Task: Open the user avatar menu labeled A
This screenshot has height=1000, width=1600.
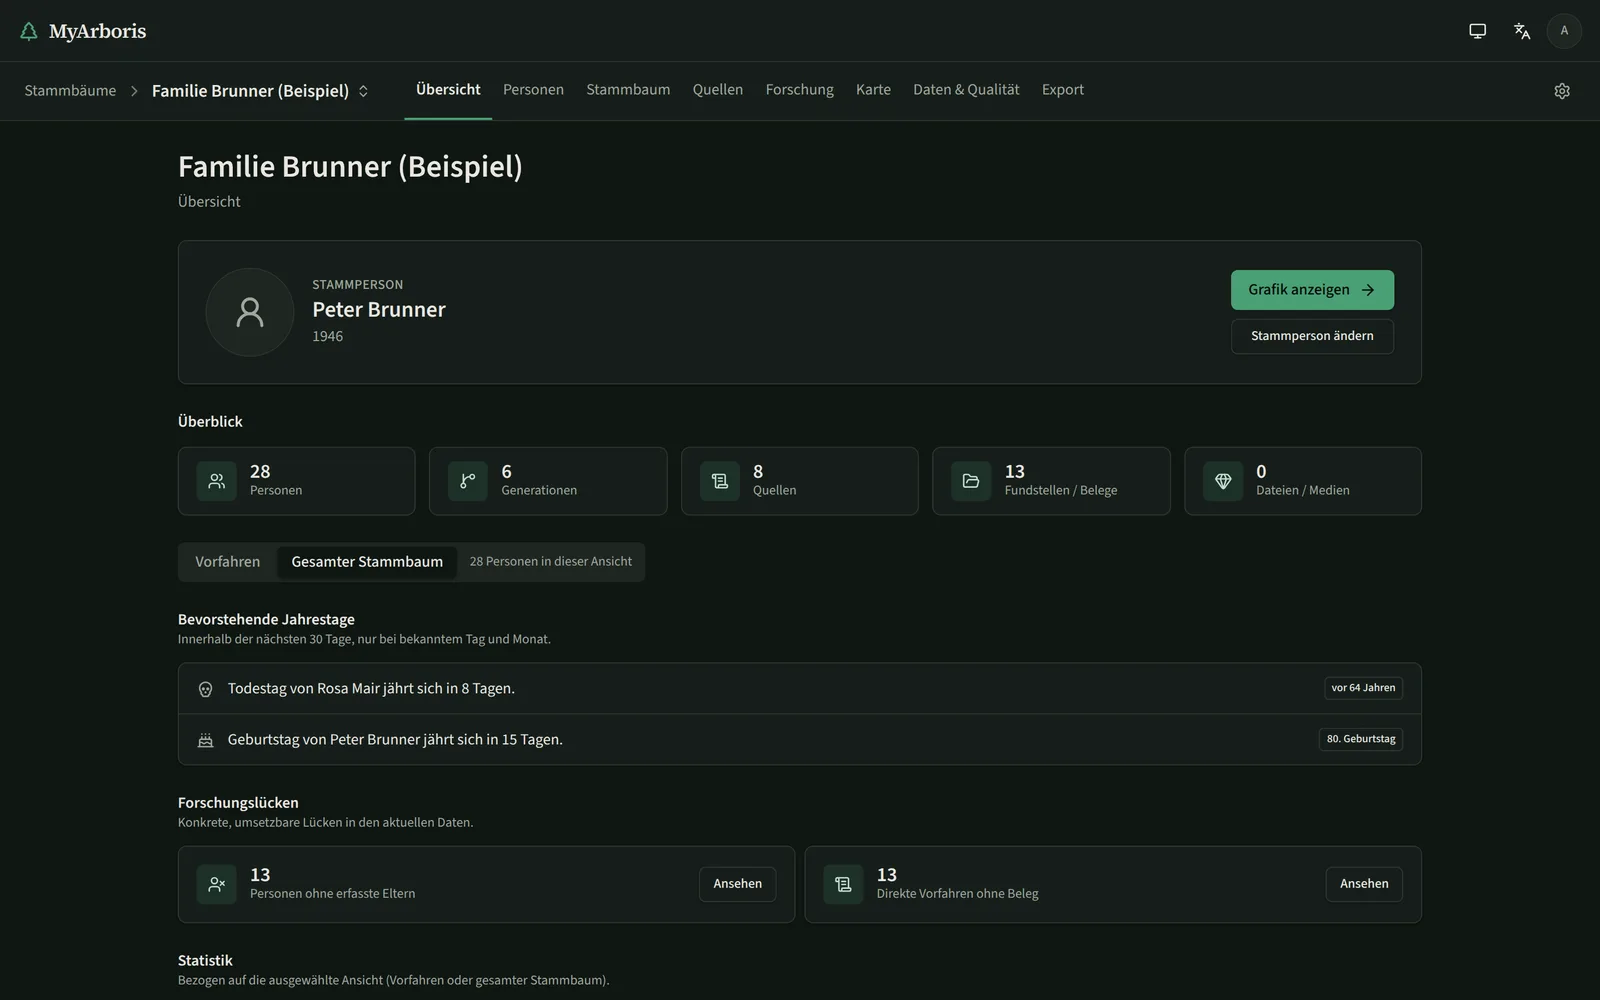Action: point(1564,31)
